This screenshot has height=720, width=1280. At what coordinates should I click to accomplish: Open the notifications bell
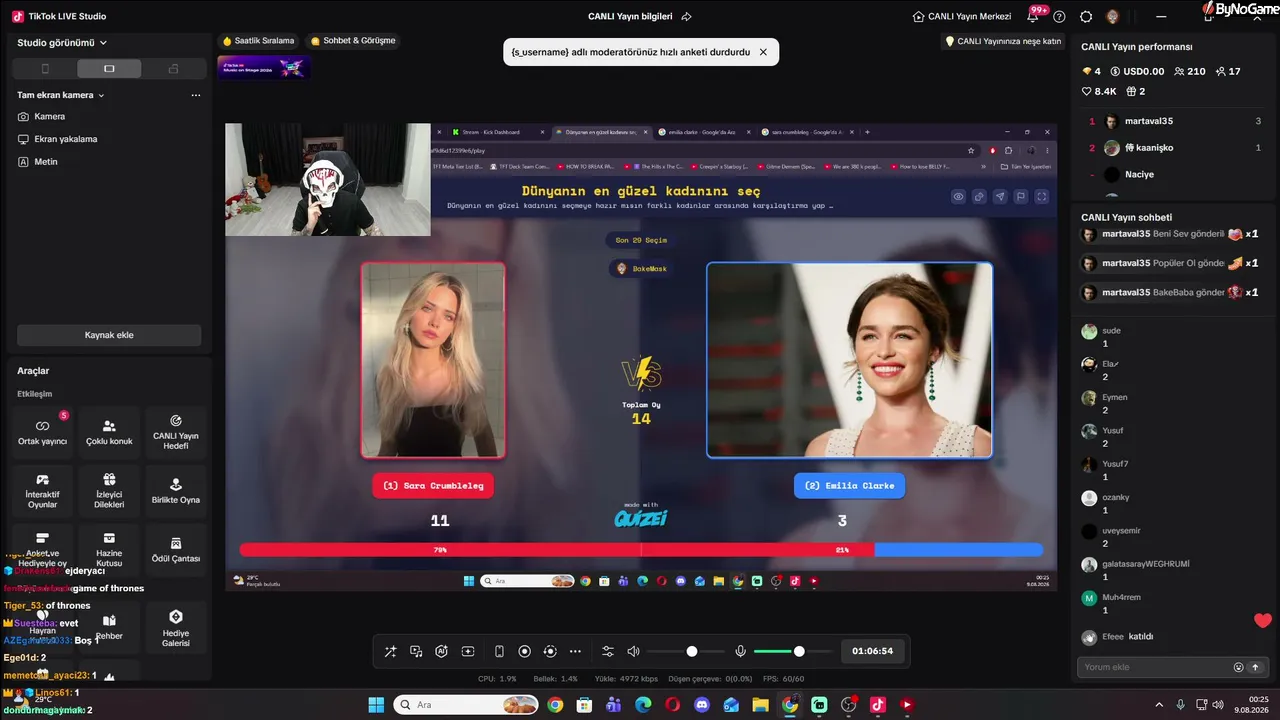tap(1033, 17)
